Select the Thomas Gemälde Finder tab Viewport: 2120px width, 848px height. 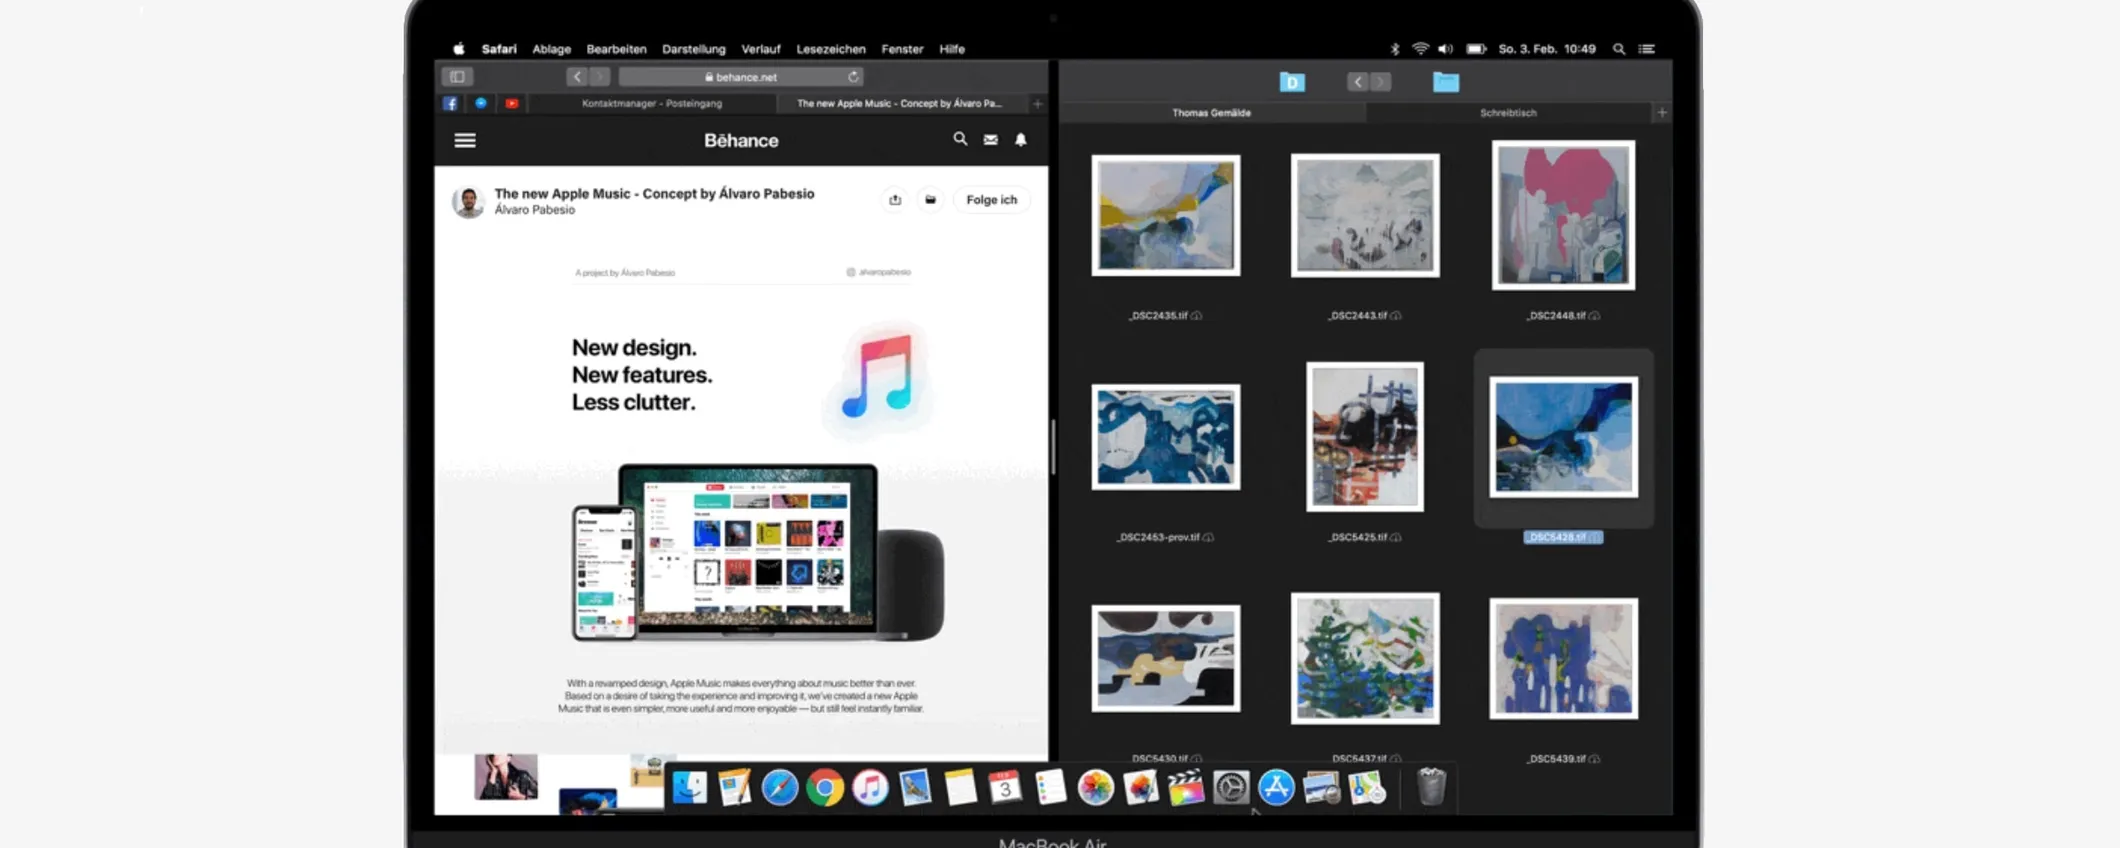click(x=1211, y=113)
